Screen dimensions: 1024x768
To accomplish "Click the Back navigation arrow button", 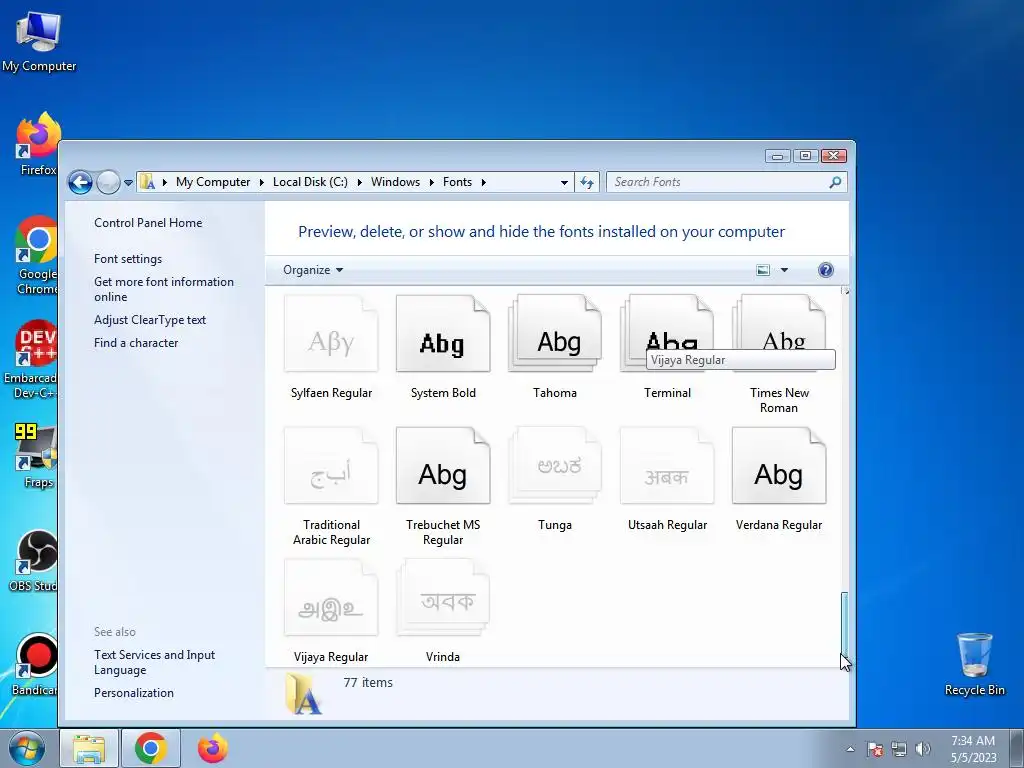I will tap(80, 182).
